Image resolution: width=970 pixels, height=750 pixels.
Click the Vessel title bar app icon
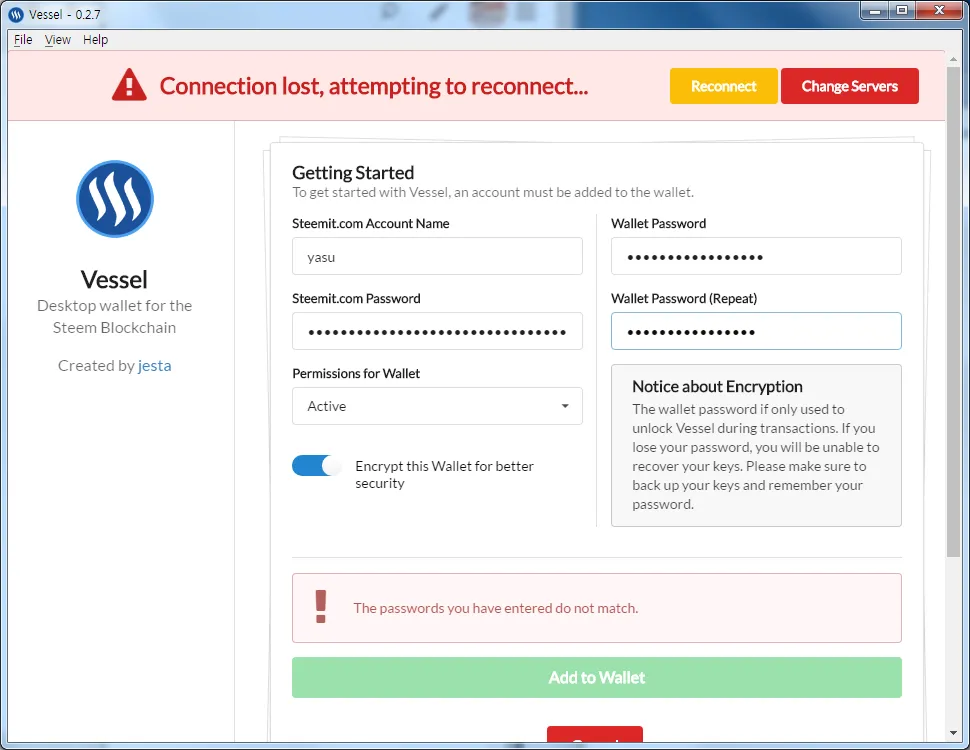click(16, 14)
